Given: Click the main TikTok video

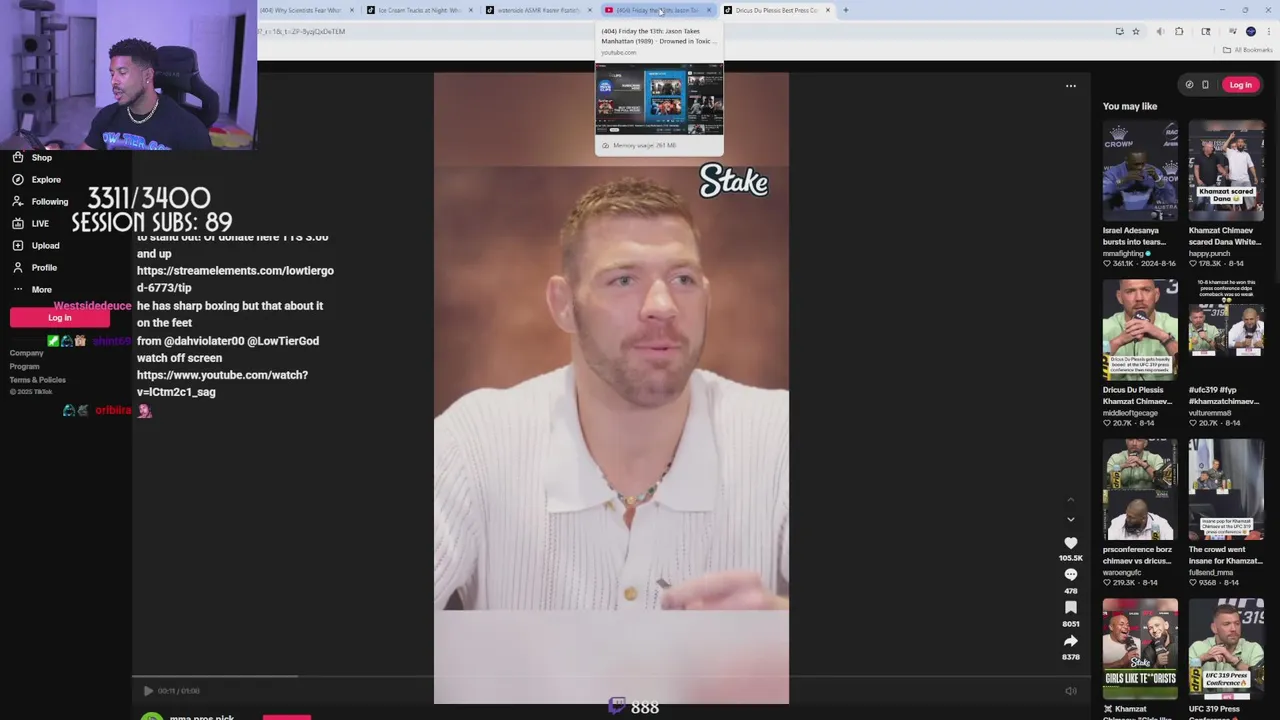Looking at the screenshot, I should (611, 388).
